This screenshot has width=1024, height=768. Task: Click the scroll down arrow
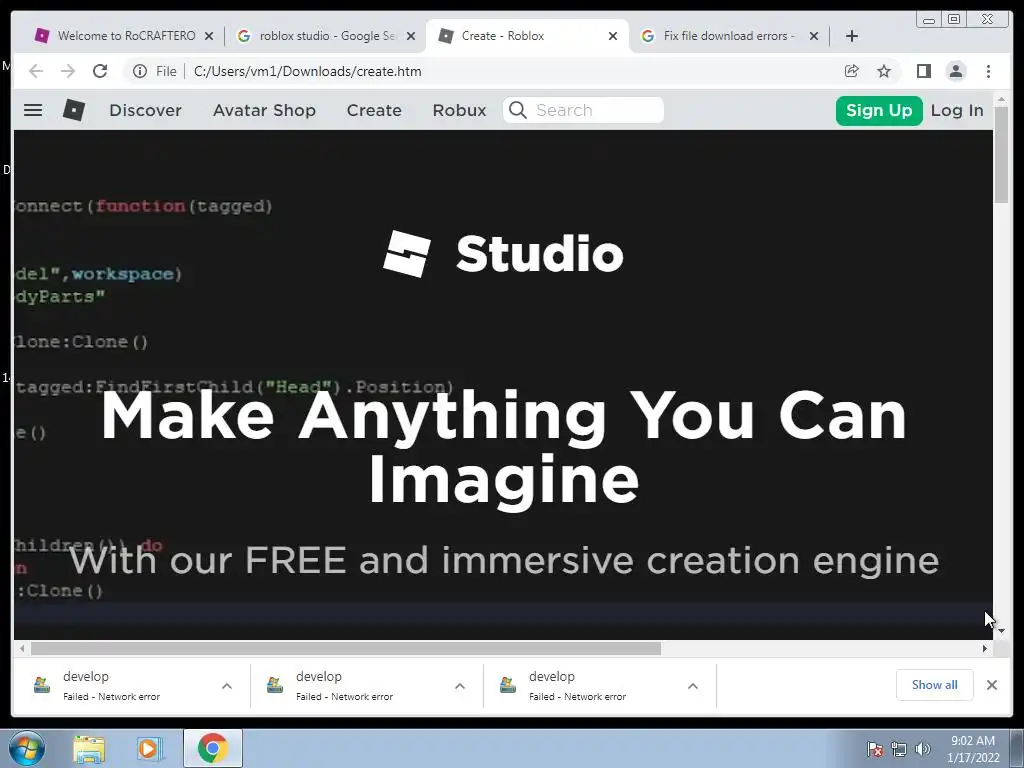click(x=1001, y=631)
